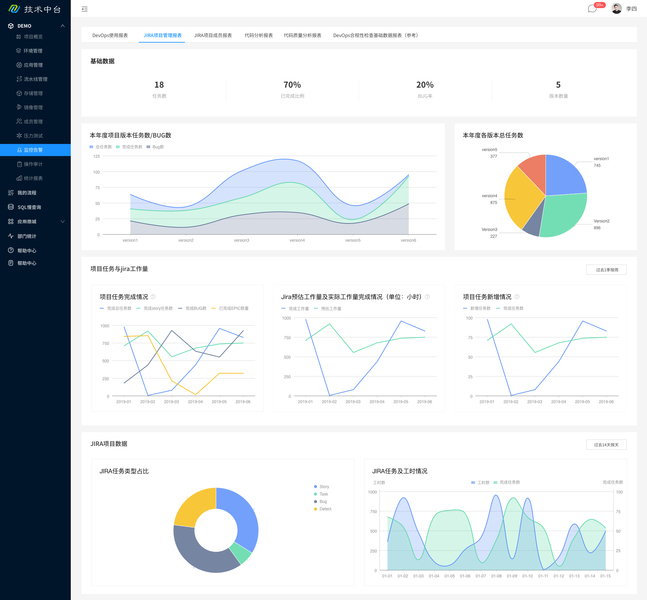Viewport: 647px width, 600px height.
Task: Click help icon beside 项目任务新增情况 title
Action: click(517, 297)
